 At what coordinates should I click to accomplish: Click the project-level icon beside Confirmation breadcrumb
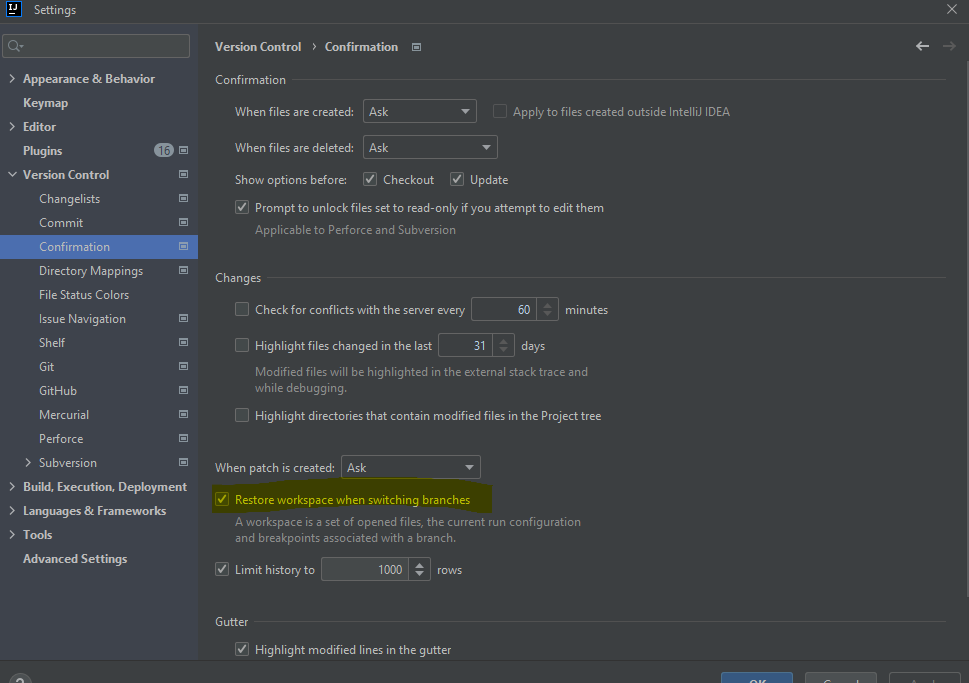417,47
